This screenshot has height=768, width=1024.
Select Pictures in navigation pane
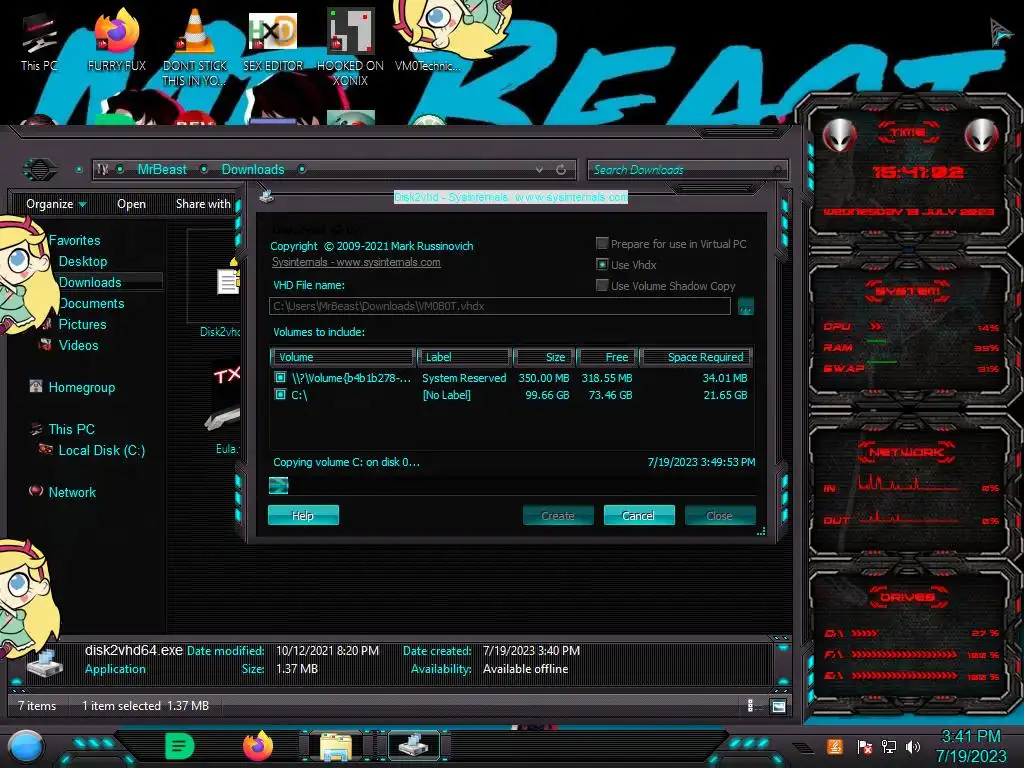pyautogui.click(x=82, y=324)
